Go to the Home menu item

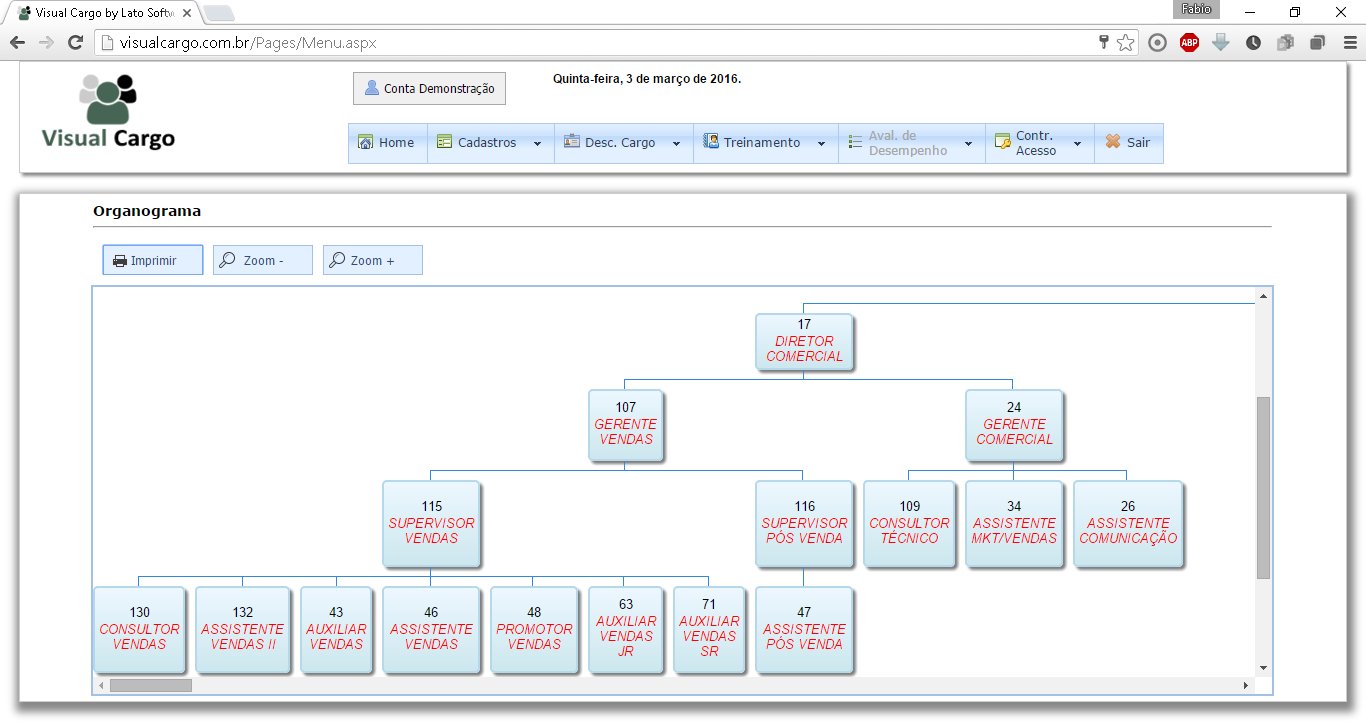pyautogui.click(x=388, y=143)
